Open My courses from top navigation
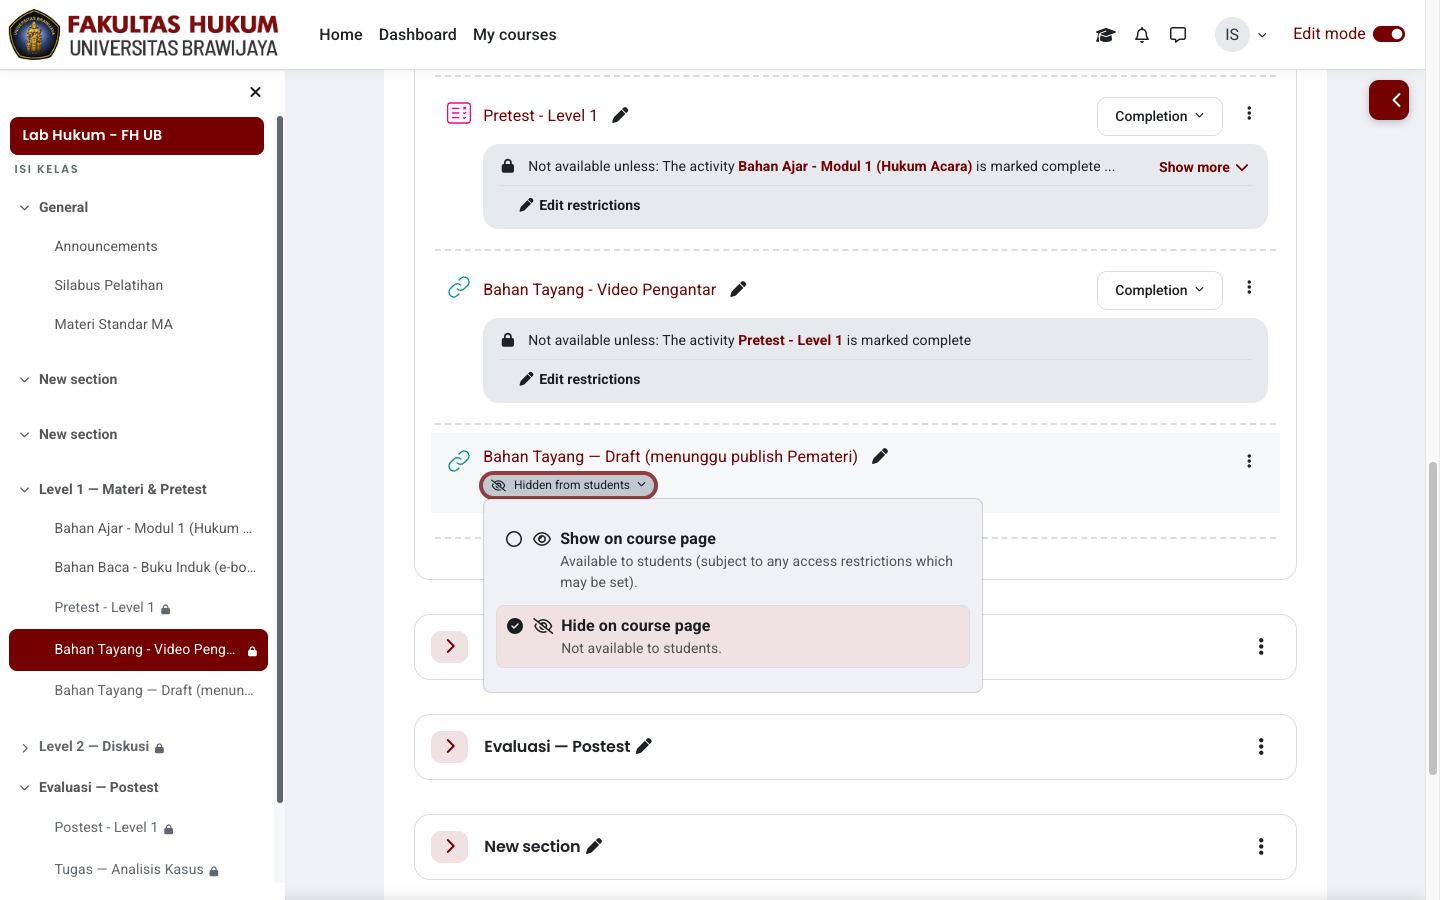The height and width of the screenshot is (900, 1440). (515, 35)
